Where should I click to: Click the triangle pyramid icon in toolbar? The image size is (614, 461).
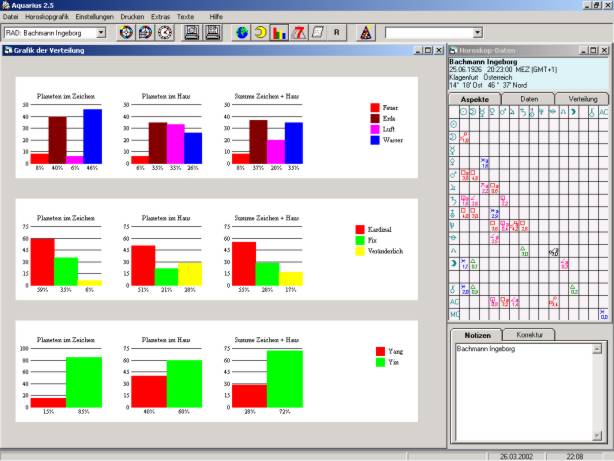tap(365, 32)
